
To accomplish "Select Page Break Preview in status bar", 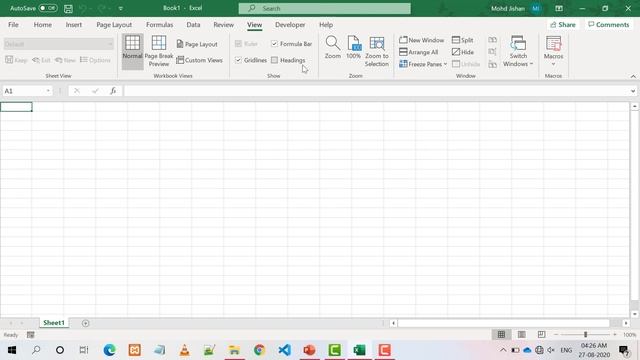I will 541,335.
